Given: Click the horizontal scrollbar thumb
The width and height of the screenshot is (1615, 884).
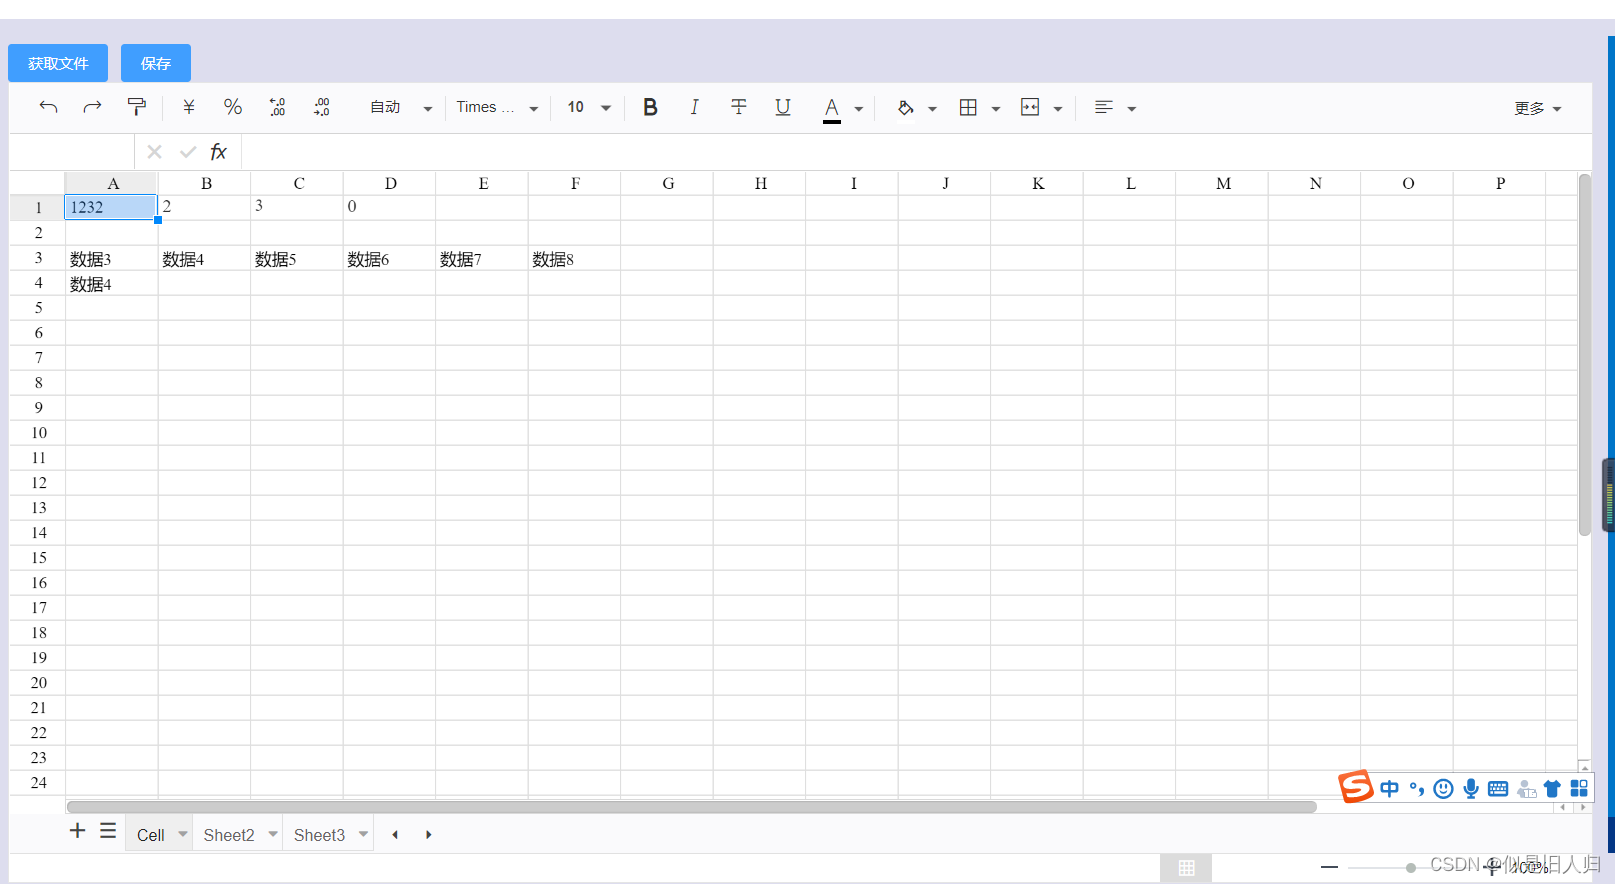Looking at the screenshot, I should [691, 807].
